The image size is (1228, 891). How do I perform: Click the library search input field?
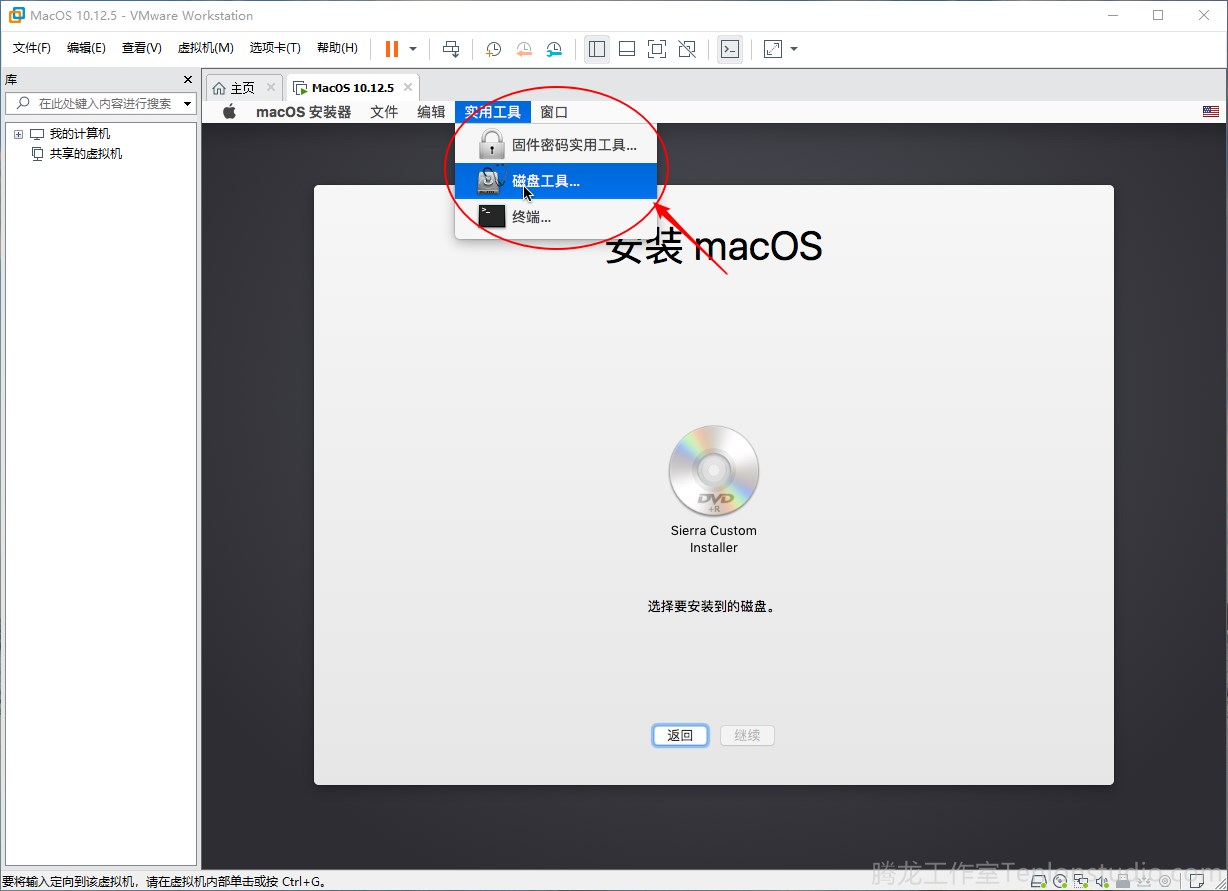click(x=99, y=103)
